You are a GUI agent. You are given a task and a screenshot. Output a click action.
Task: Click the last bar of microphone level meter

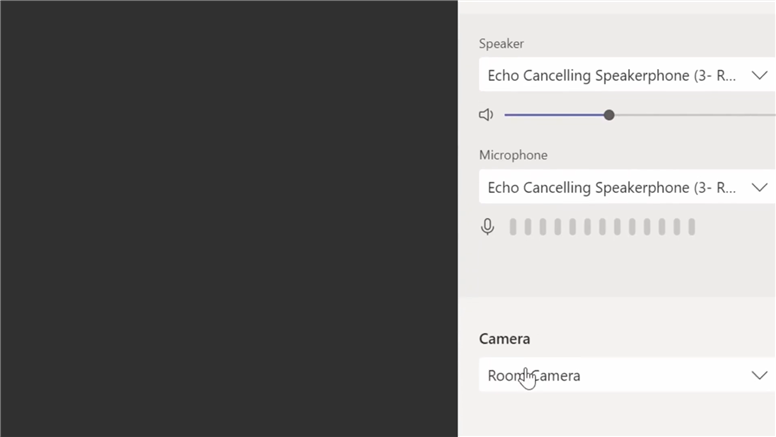(x=691, y=227)
